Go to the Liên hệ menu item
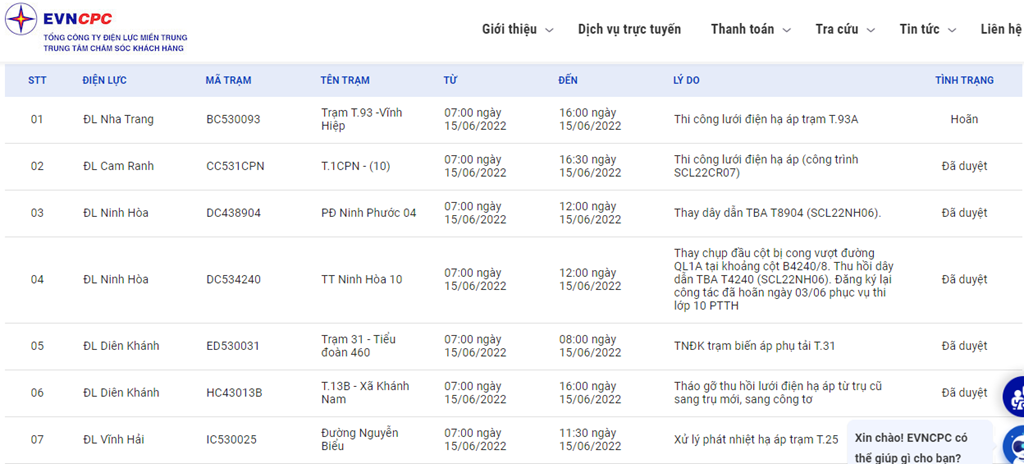 tap(1001, 29)
